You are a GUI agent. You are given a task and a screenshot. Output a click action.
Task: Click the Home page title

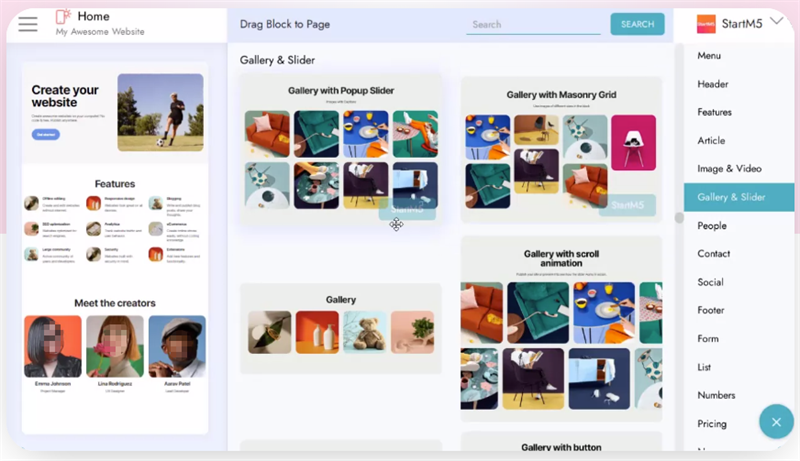click(x=93, y=16)
